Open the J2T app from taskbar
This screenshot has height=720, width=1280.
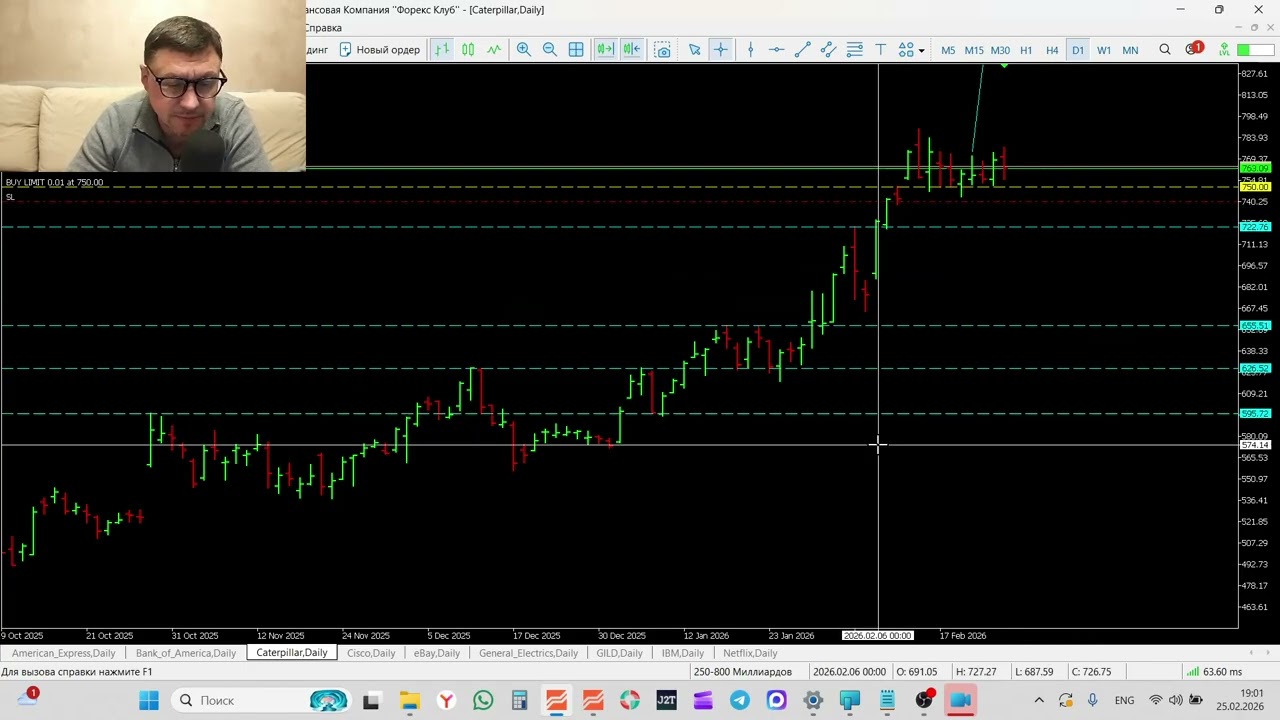tap(666, 700)
